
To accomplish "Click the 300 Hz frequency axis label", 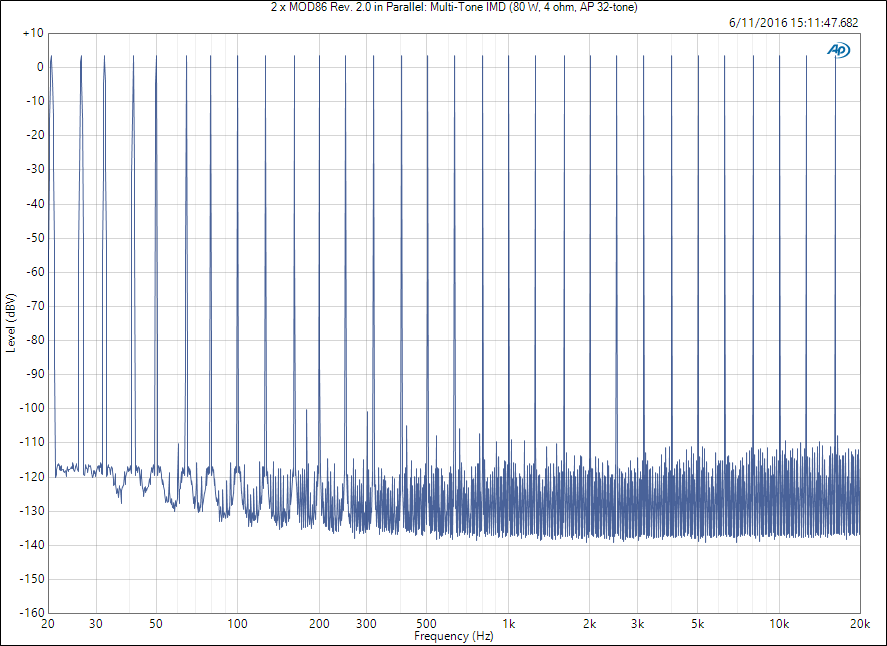I will 367,623.
